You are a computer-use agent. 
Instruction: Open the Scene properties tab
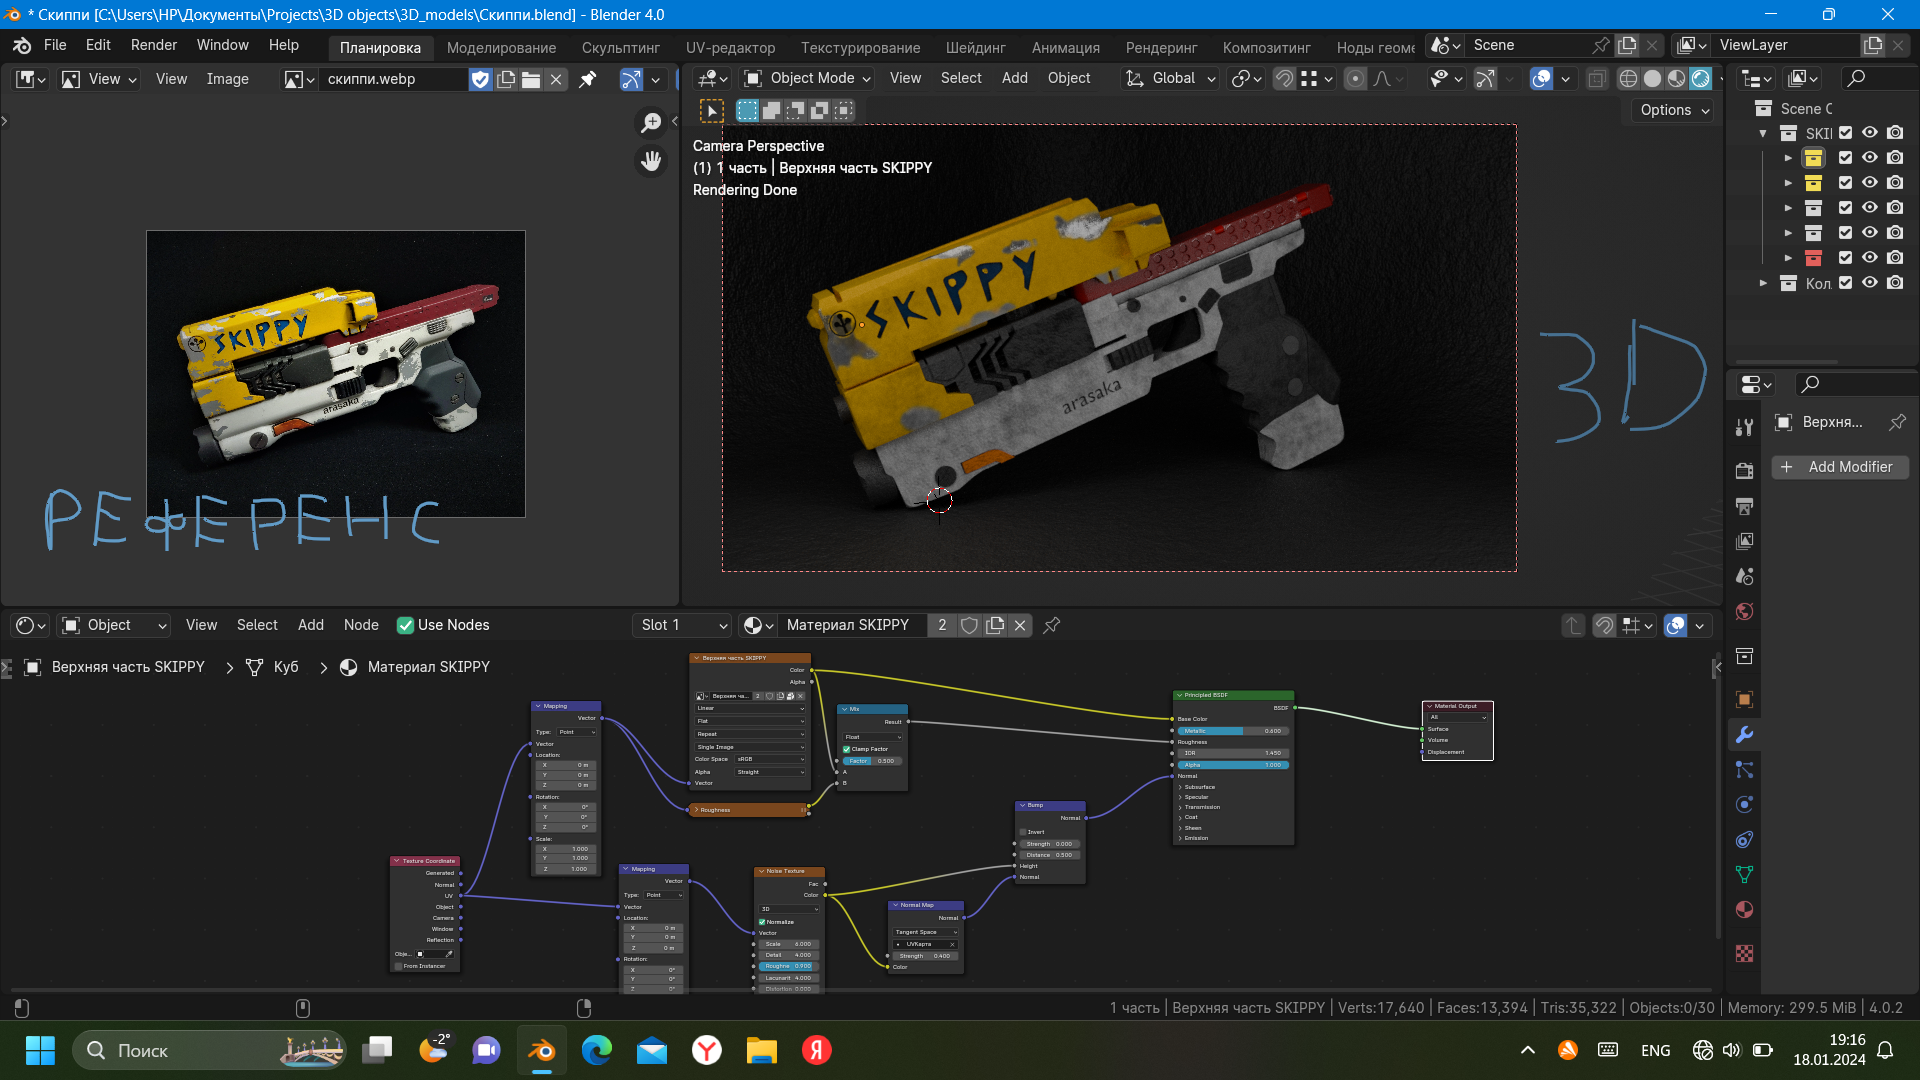click(x=1745, y=576)
